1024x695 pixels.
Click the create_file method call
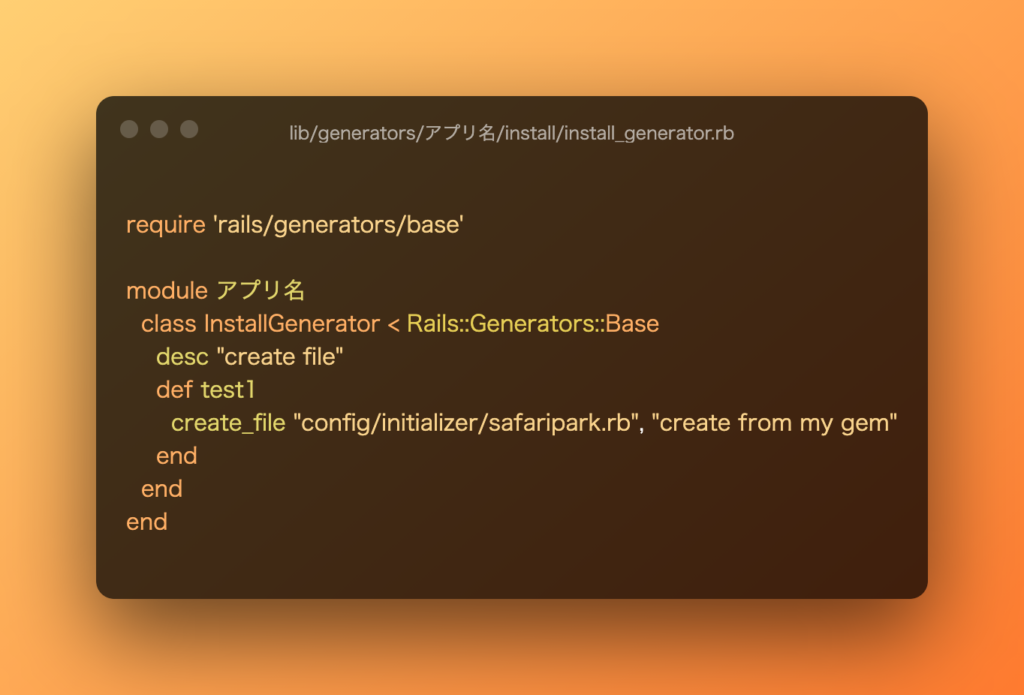click(227, 423)
